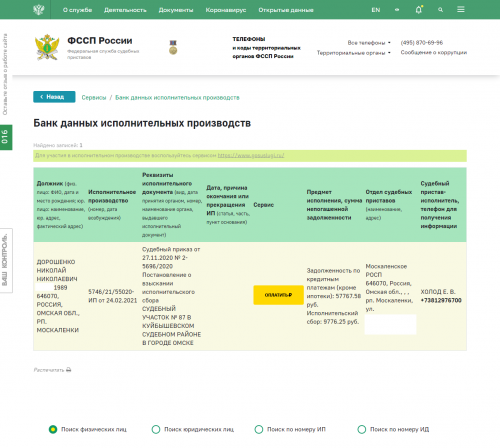Select the Поиск физических лиц radio button

[53, 429]
